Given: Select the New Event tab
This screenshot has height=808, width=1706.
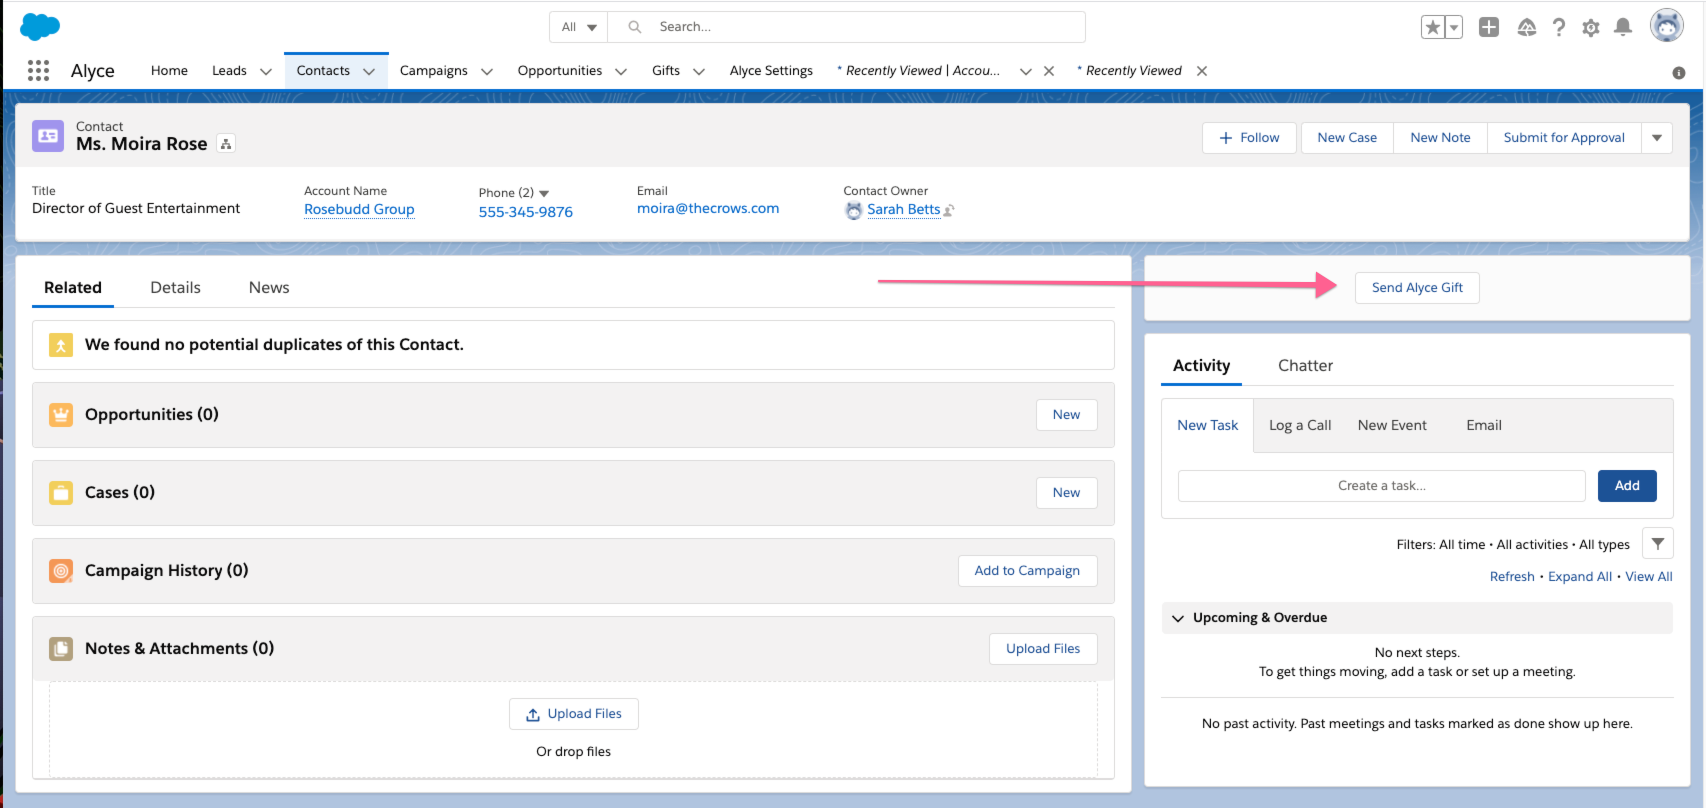Looking at the screenshot, I should click(1392, 425).
